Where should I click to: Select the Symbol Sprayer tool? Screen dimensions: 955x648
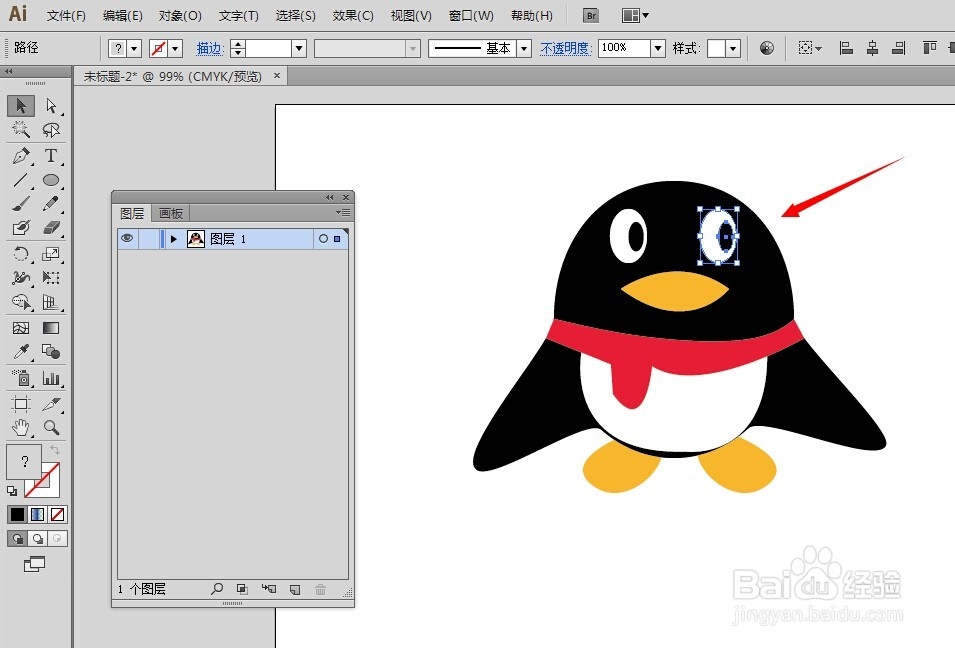(21, 378)
